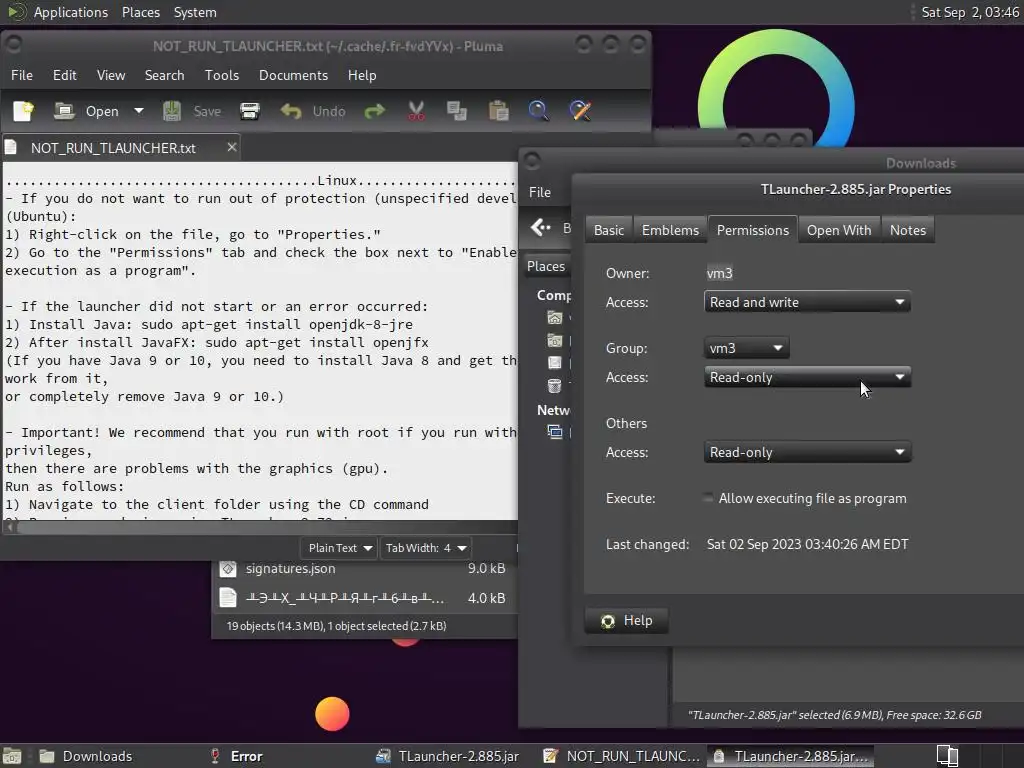
Task: Click Last changed date text
Action: (807, 545)
